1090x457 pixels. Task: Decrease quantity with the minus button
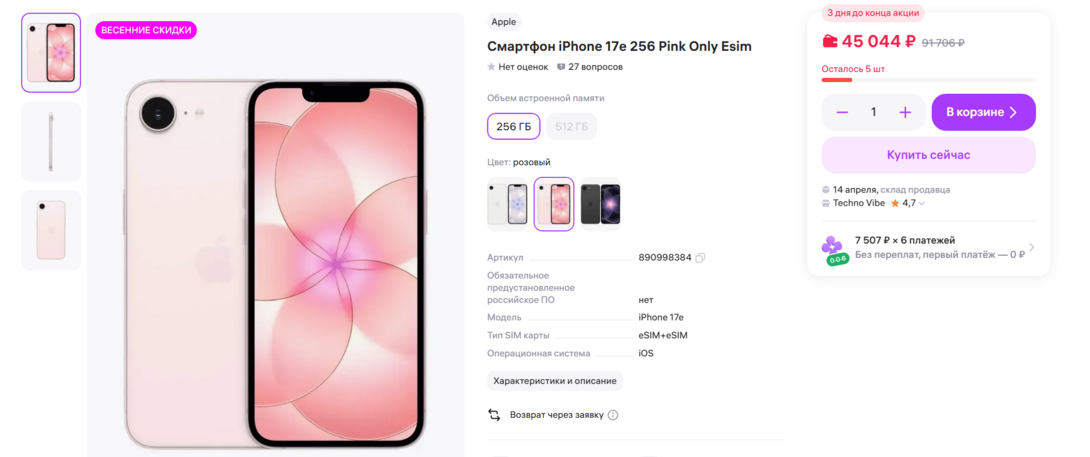pos(842,112)
